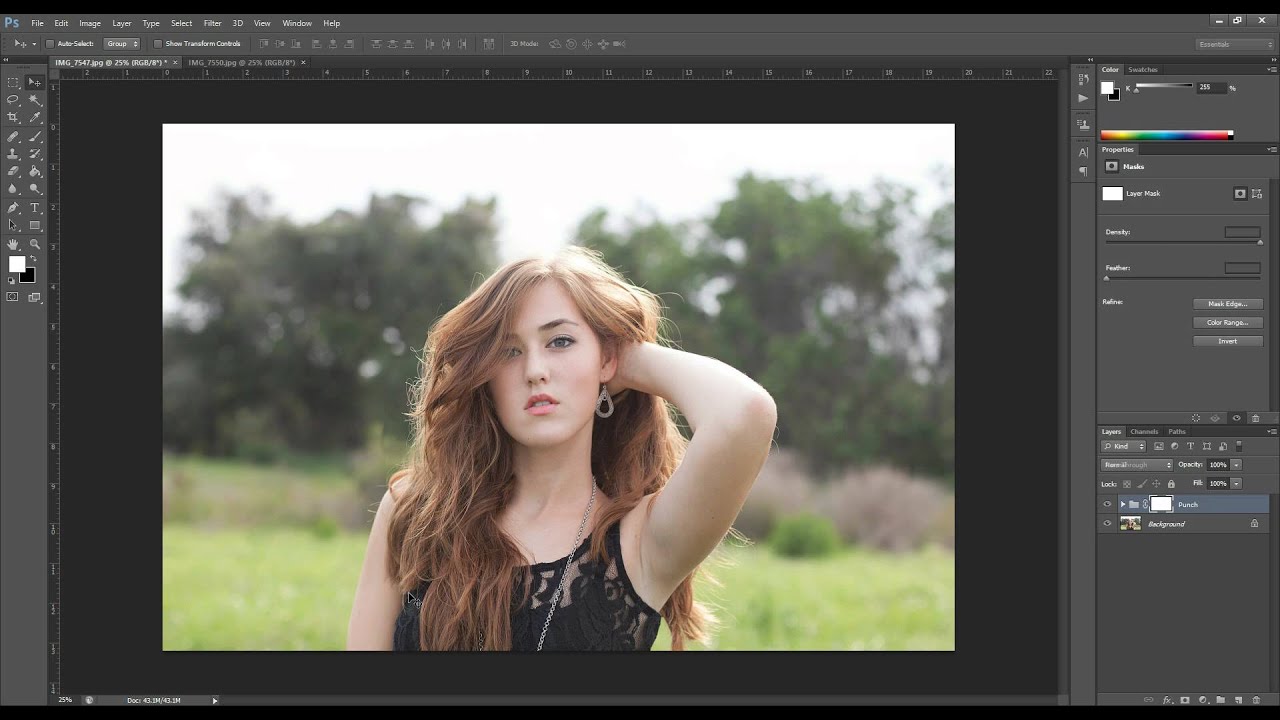The width and height of the screenshot is (1280, 720).
Task: Select the Eyedropper tool
Action: click(35, 117)
